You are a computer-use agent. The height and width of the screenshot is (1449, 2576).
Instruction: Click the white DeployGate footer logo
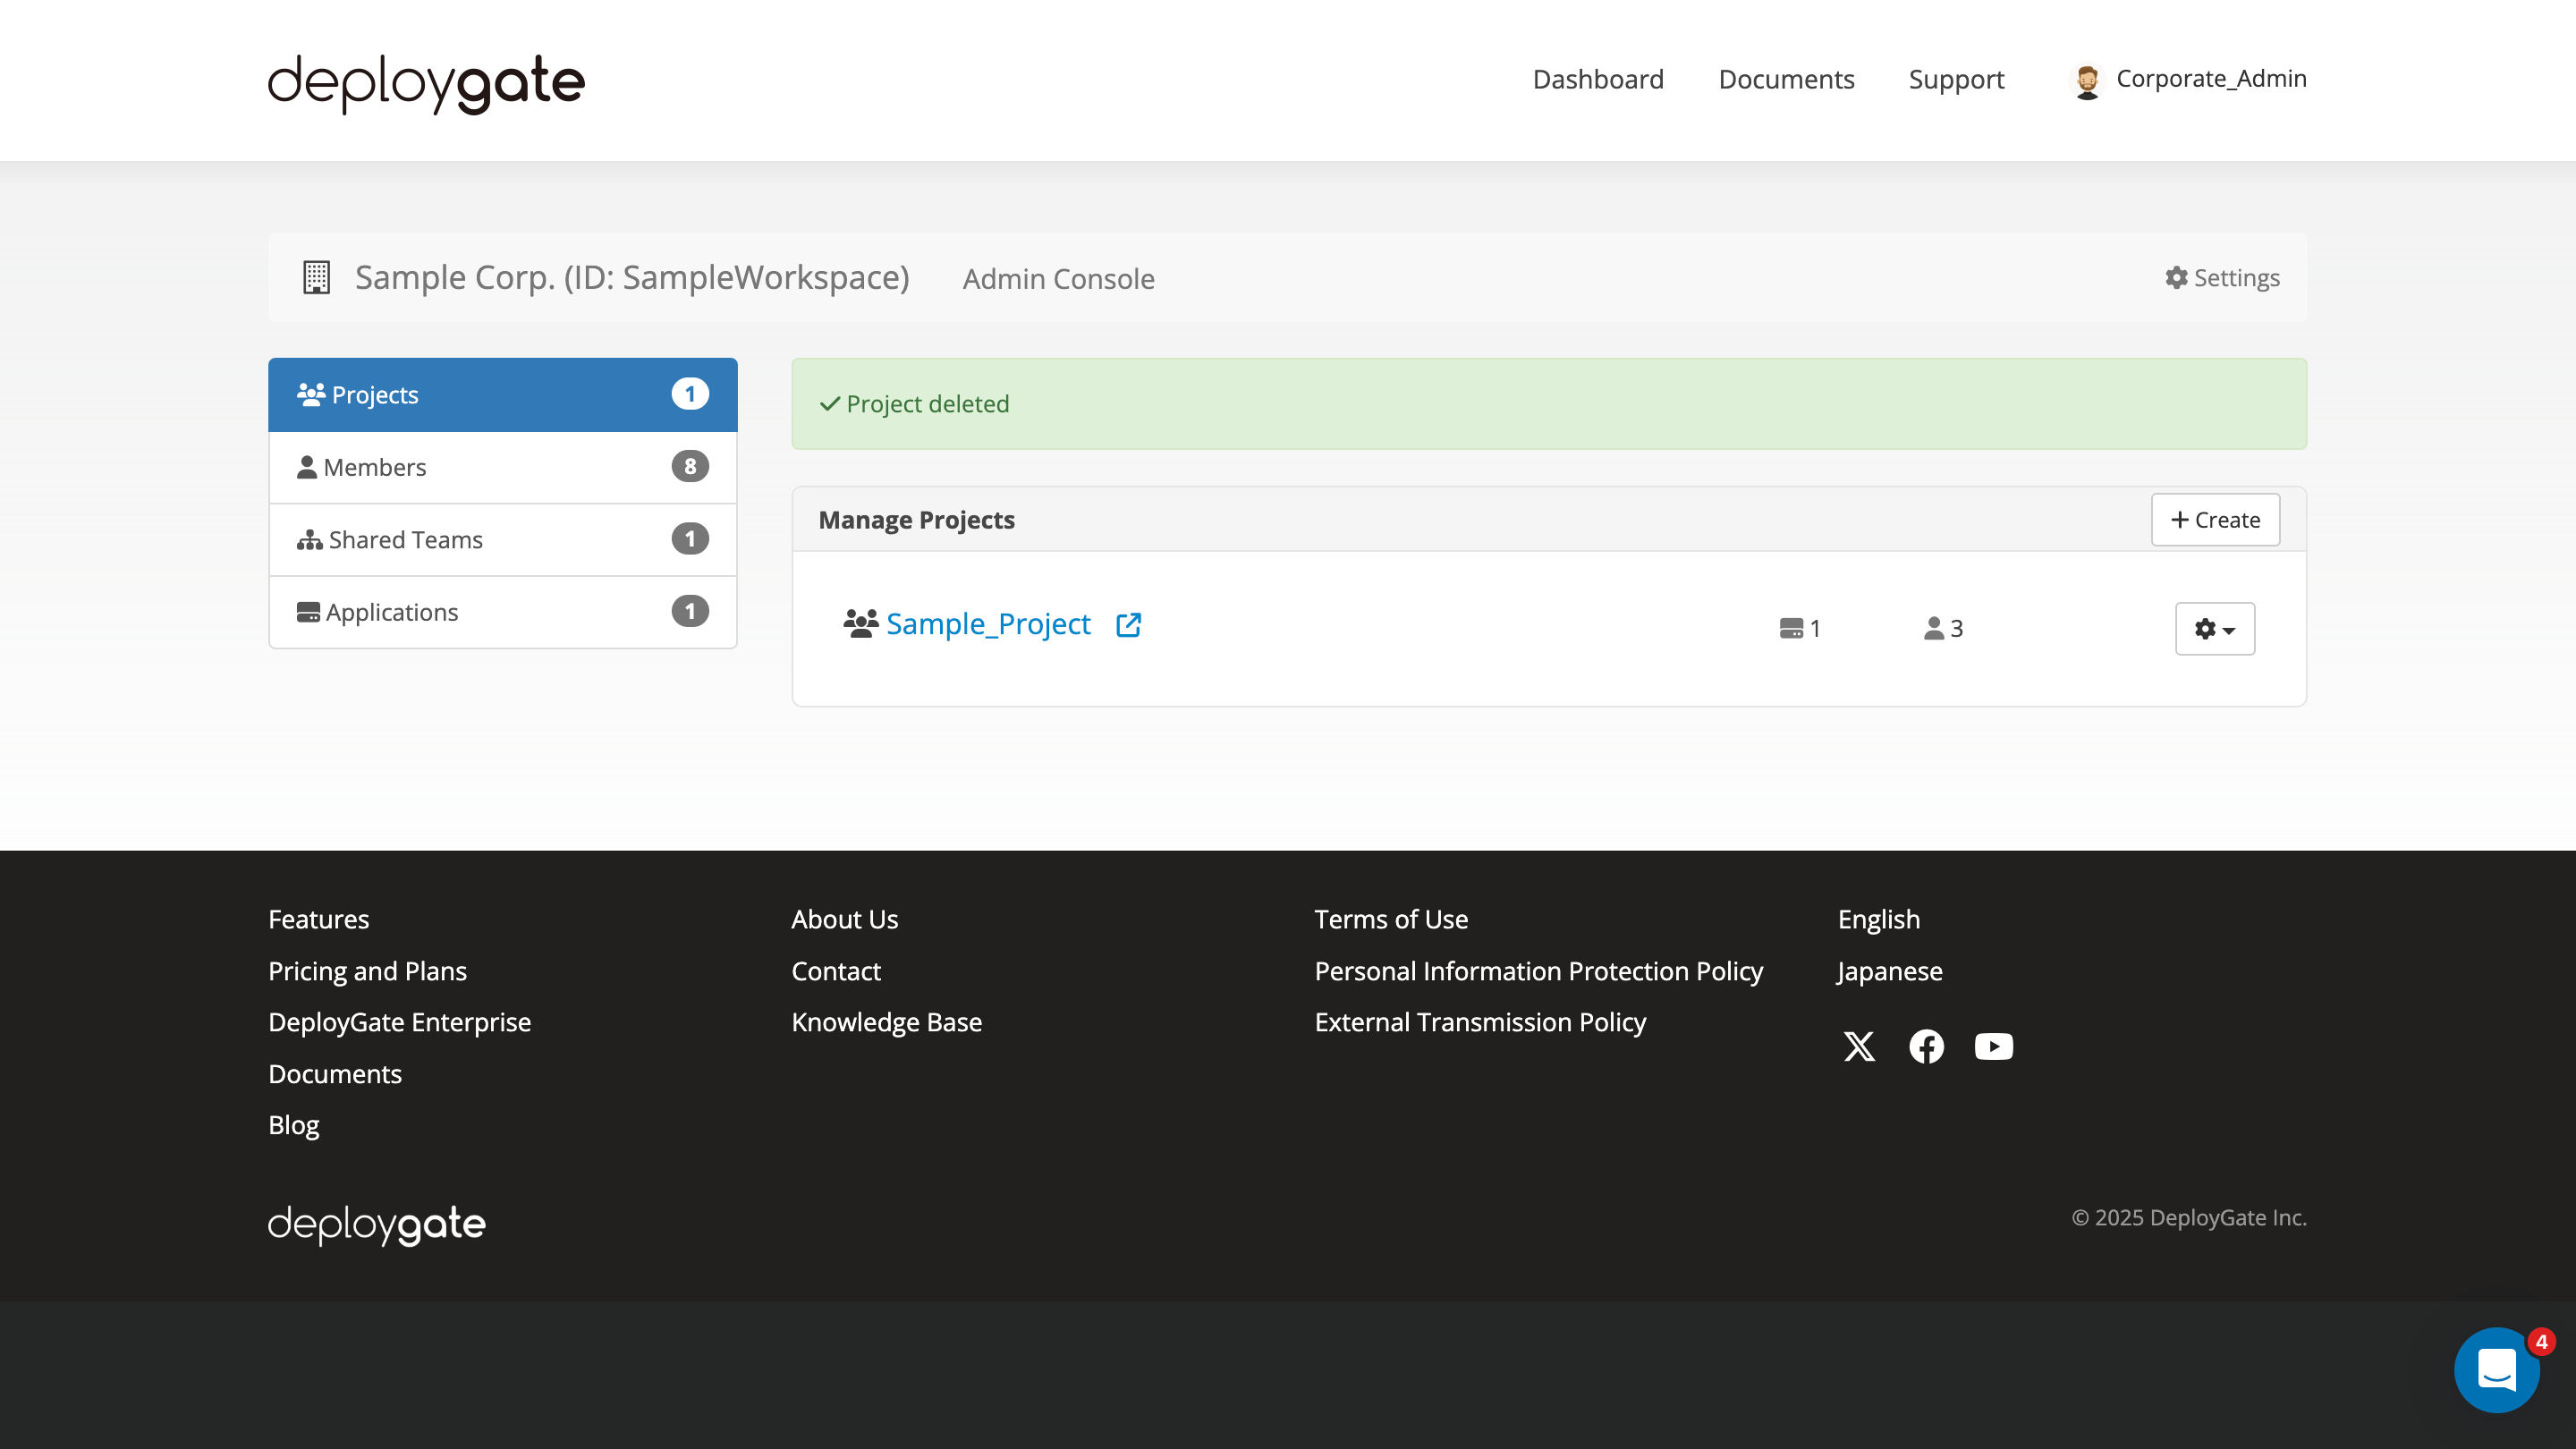pyautogui.click(x=376, y=1223)
